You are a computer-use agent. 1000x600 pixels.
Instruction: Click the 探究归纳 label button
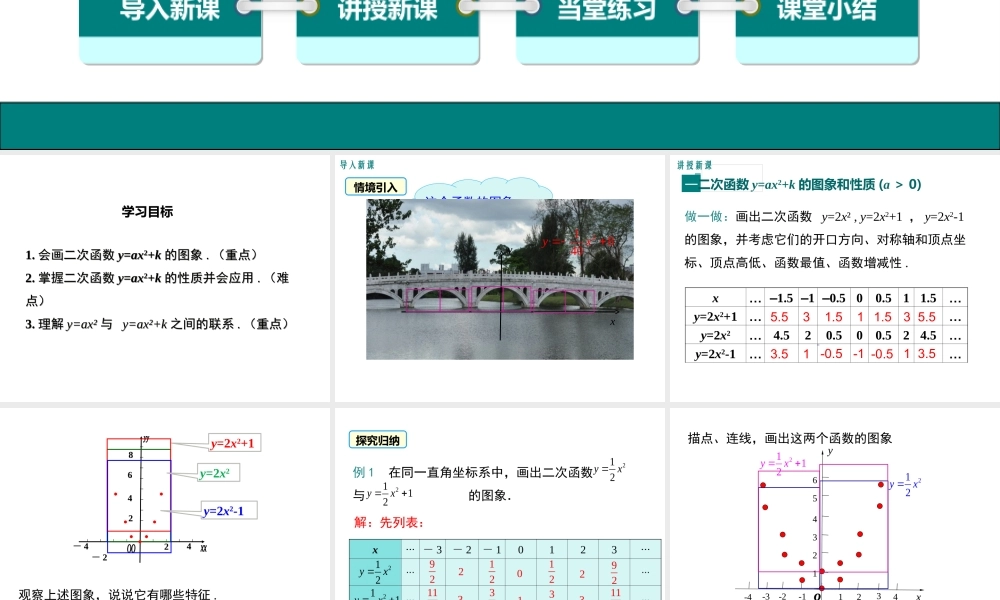tap(378, 440)
